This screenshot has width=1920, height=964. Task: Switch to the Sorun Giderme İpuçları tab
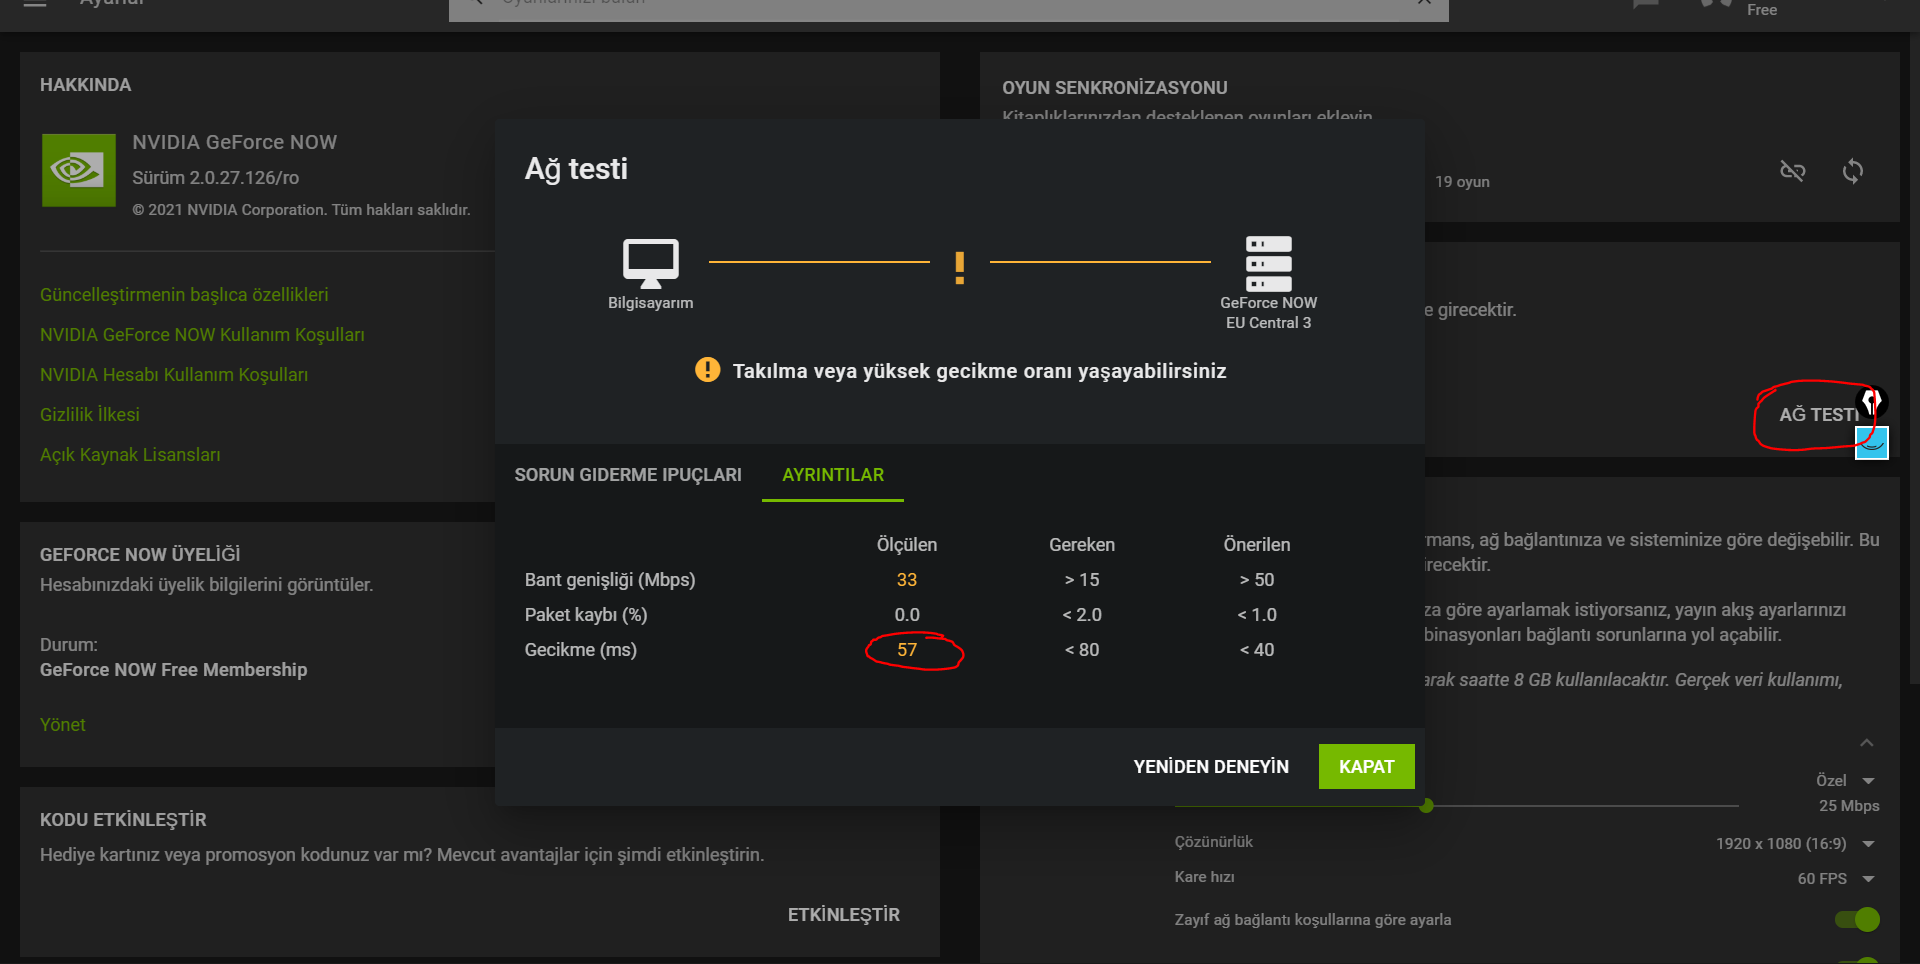[x=628, y=475]
